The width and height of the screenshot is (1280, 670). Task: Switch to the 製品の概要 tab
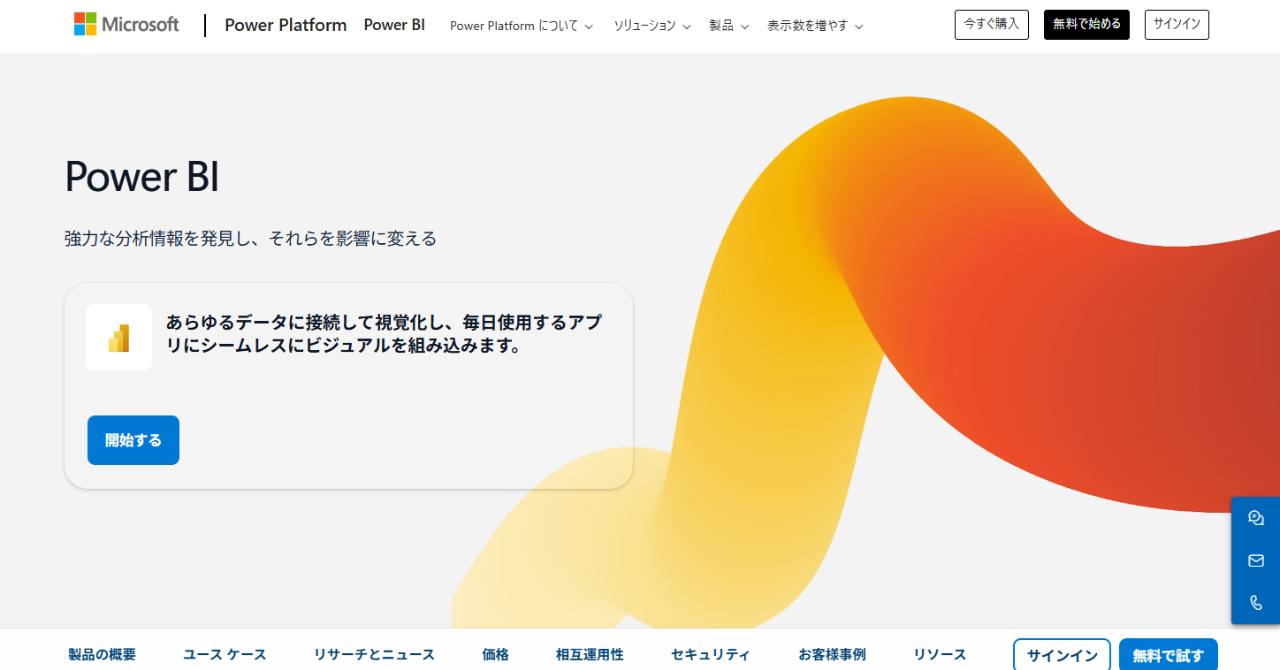(102, 655)
